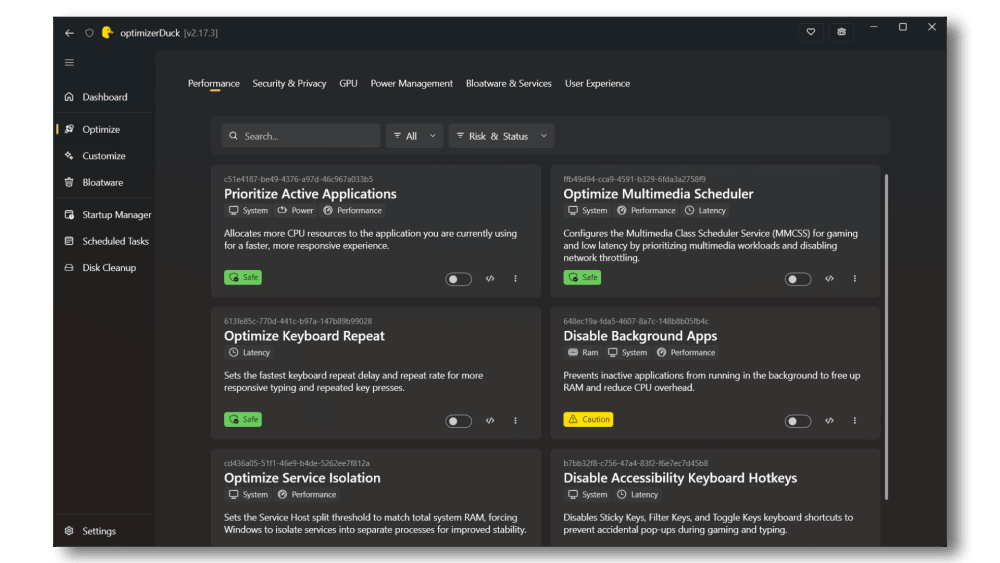Open Dashboard from the sidebar

(105, 97)
